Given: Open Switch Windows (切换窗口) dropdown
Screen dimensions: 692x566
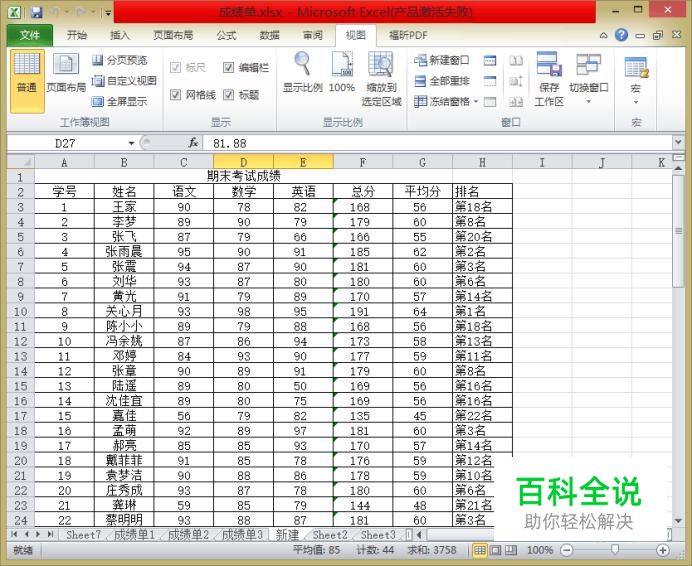Looking at the screenshot, I should [589, 79].
